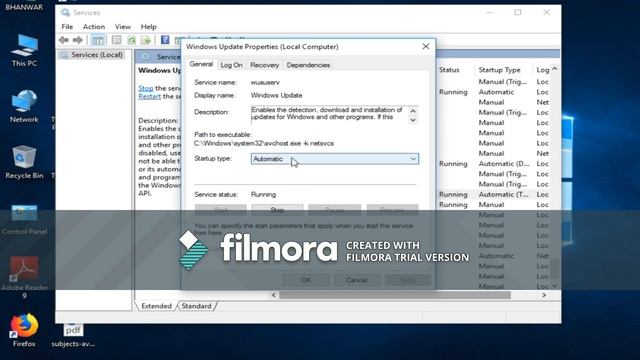The width and height of the screenshot is (640, 360).
Task: Click the horizontal scrollbar left arrow
Action: click(x=273, y=295)
